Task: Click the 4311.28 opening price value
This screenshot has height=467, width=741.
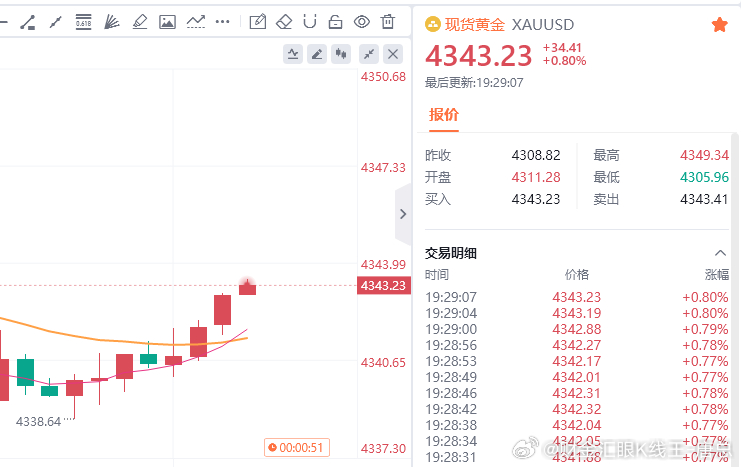Action: [x=536, y=177]
